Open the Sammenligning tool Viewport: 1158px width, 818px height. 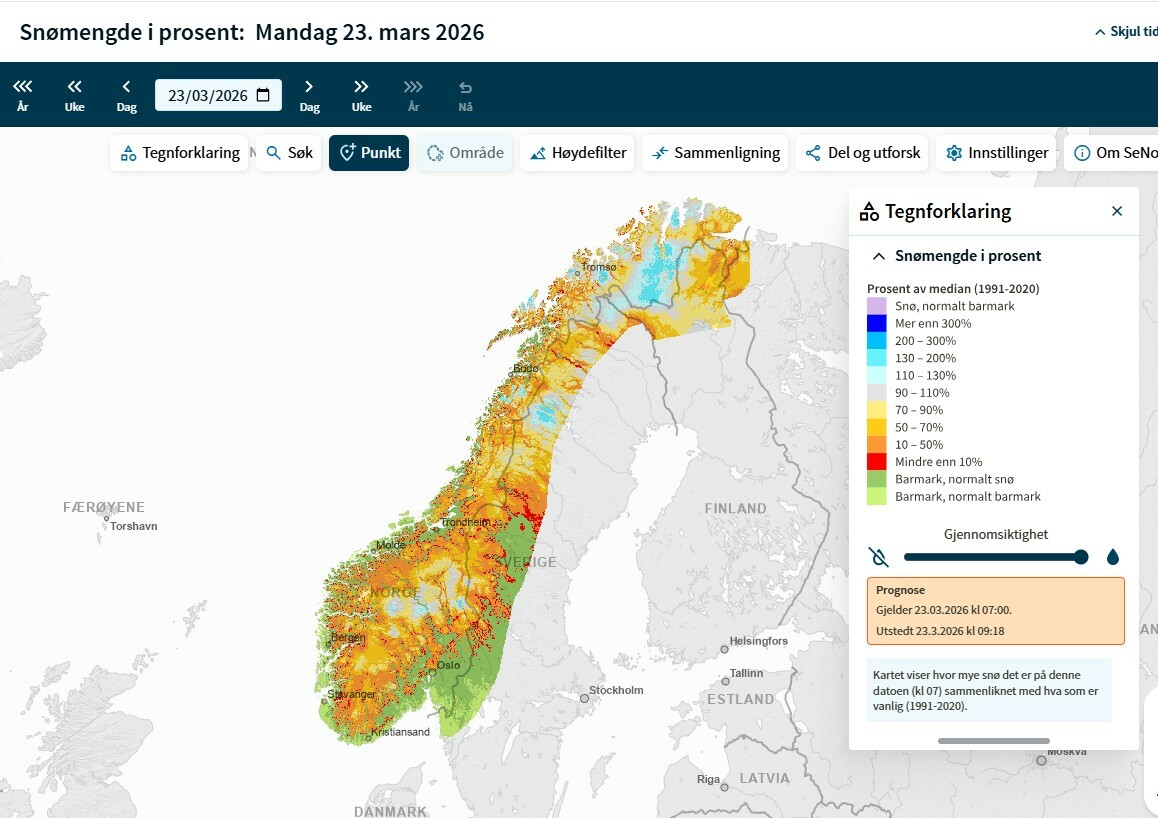715,153
